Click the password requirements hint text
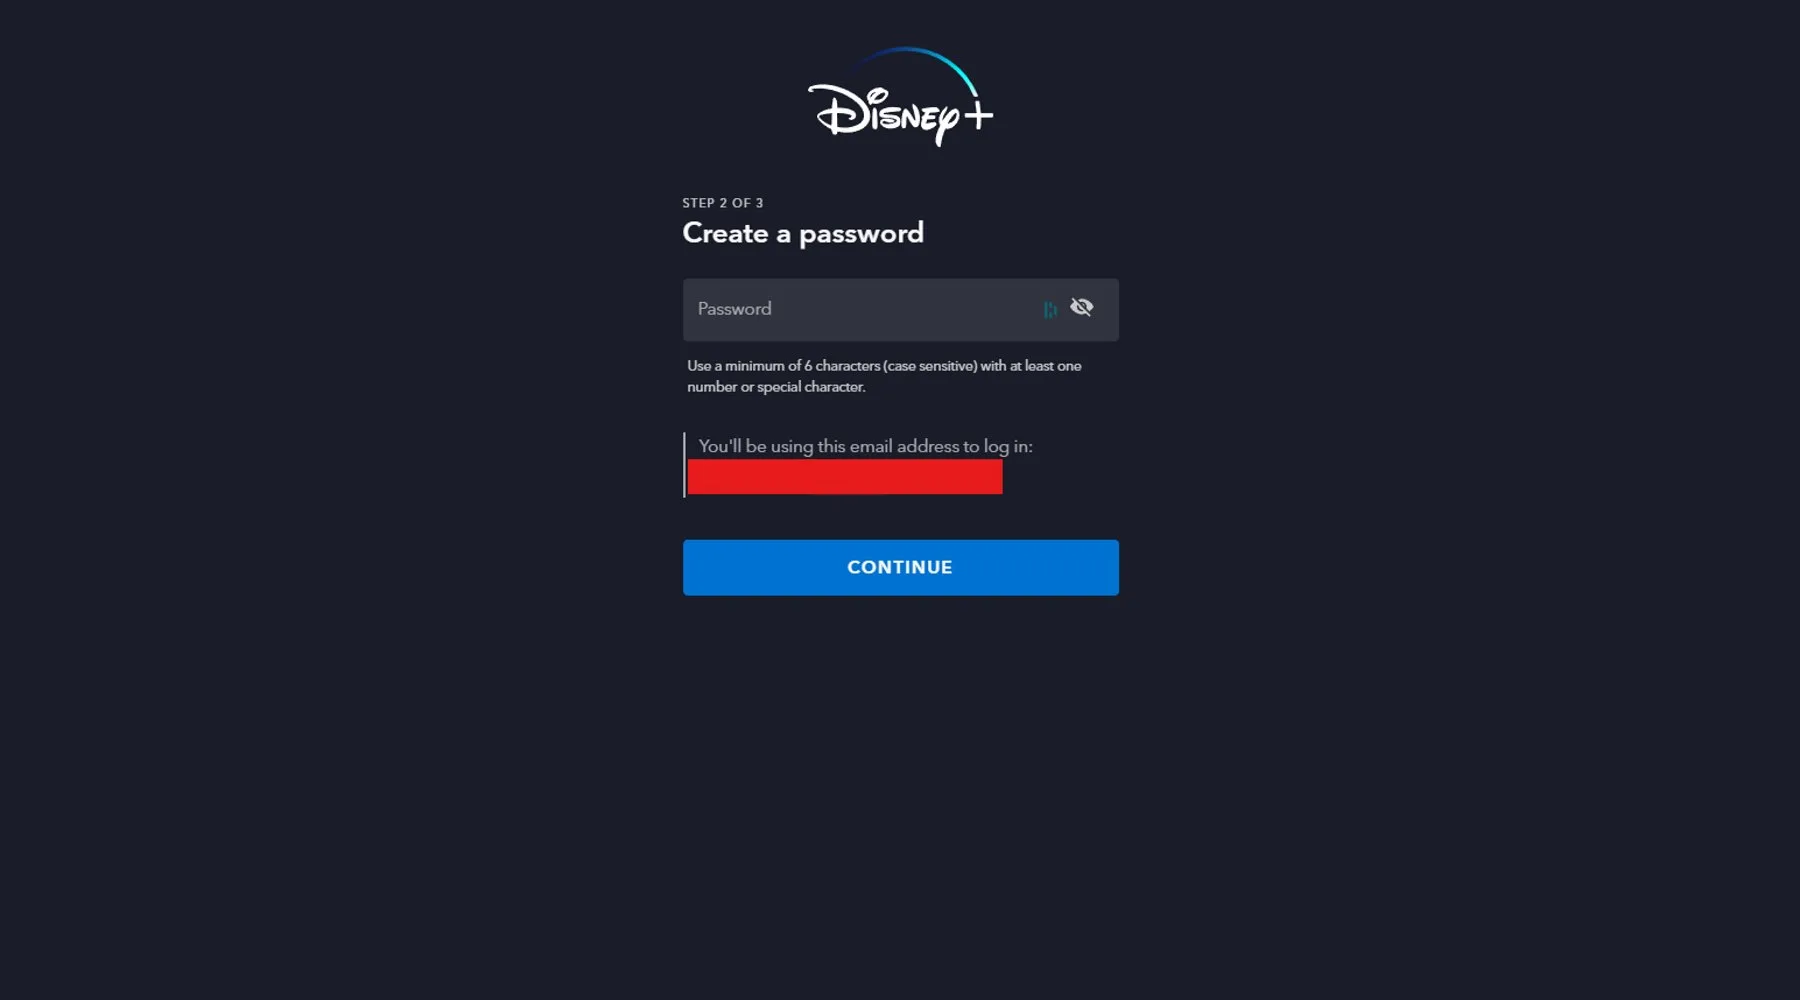1800x1000 pixels. point(884,376)
